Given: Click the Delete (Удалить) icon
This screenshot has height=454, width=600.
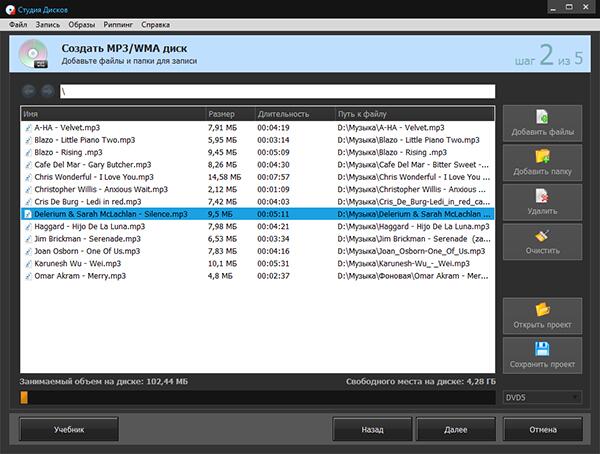Looking at the screenshot, I should coord(542,196).
